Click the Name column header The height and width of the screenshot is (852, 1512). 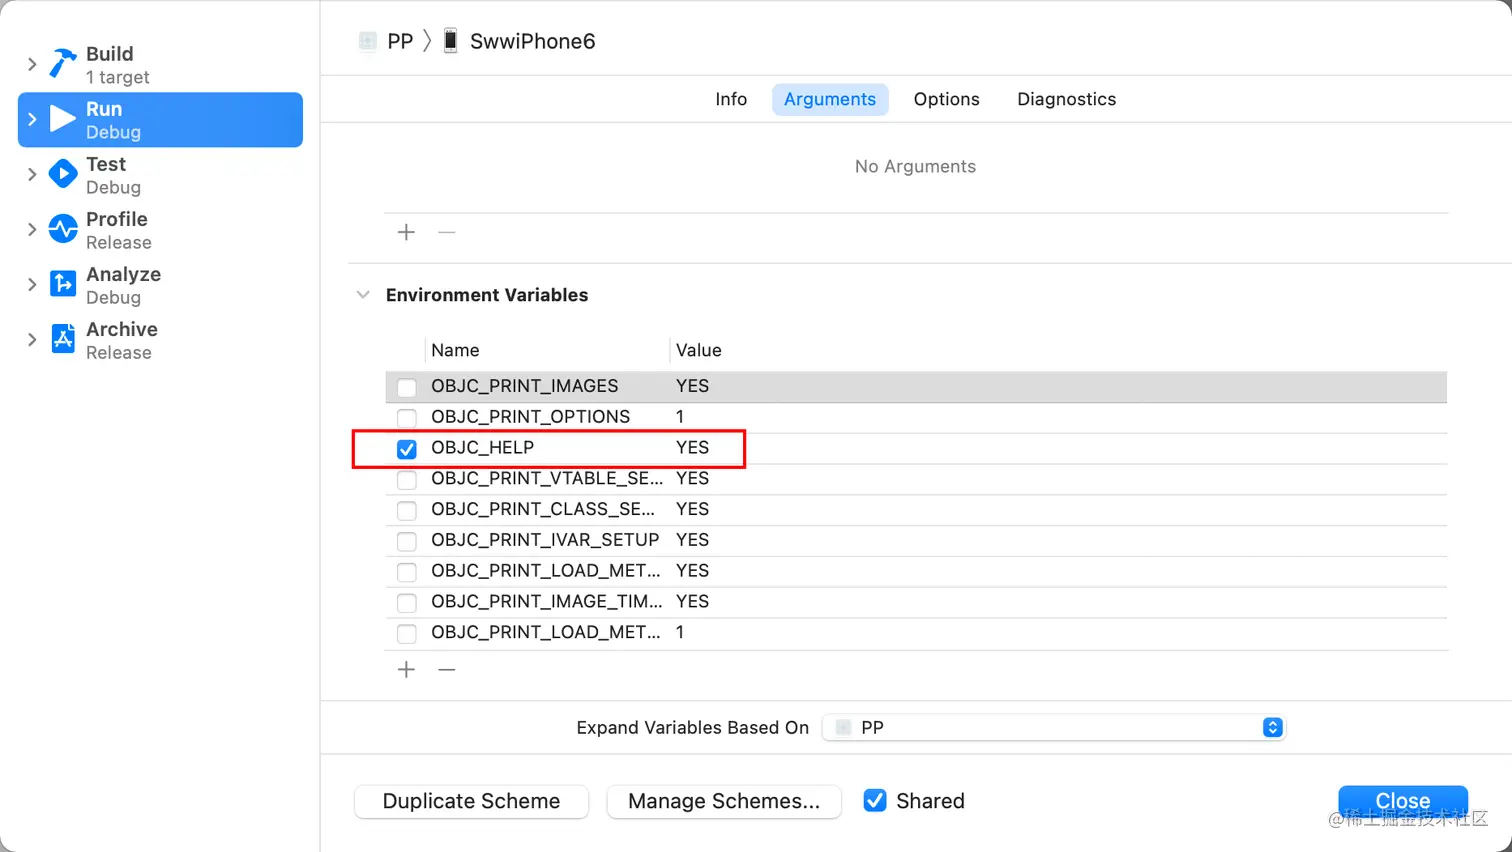pos(455,350)
